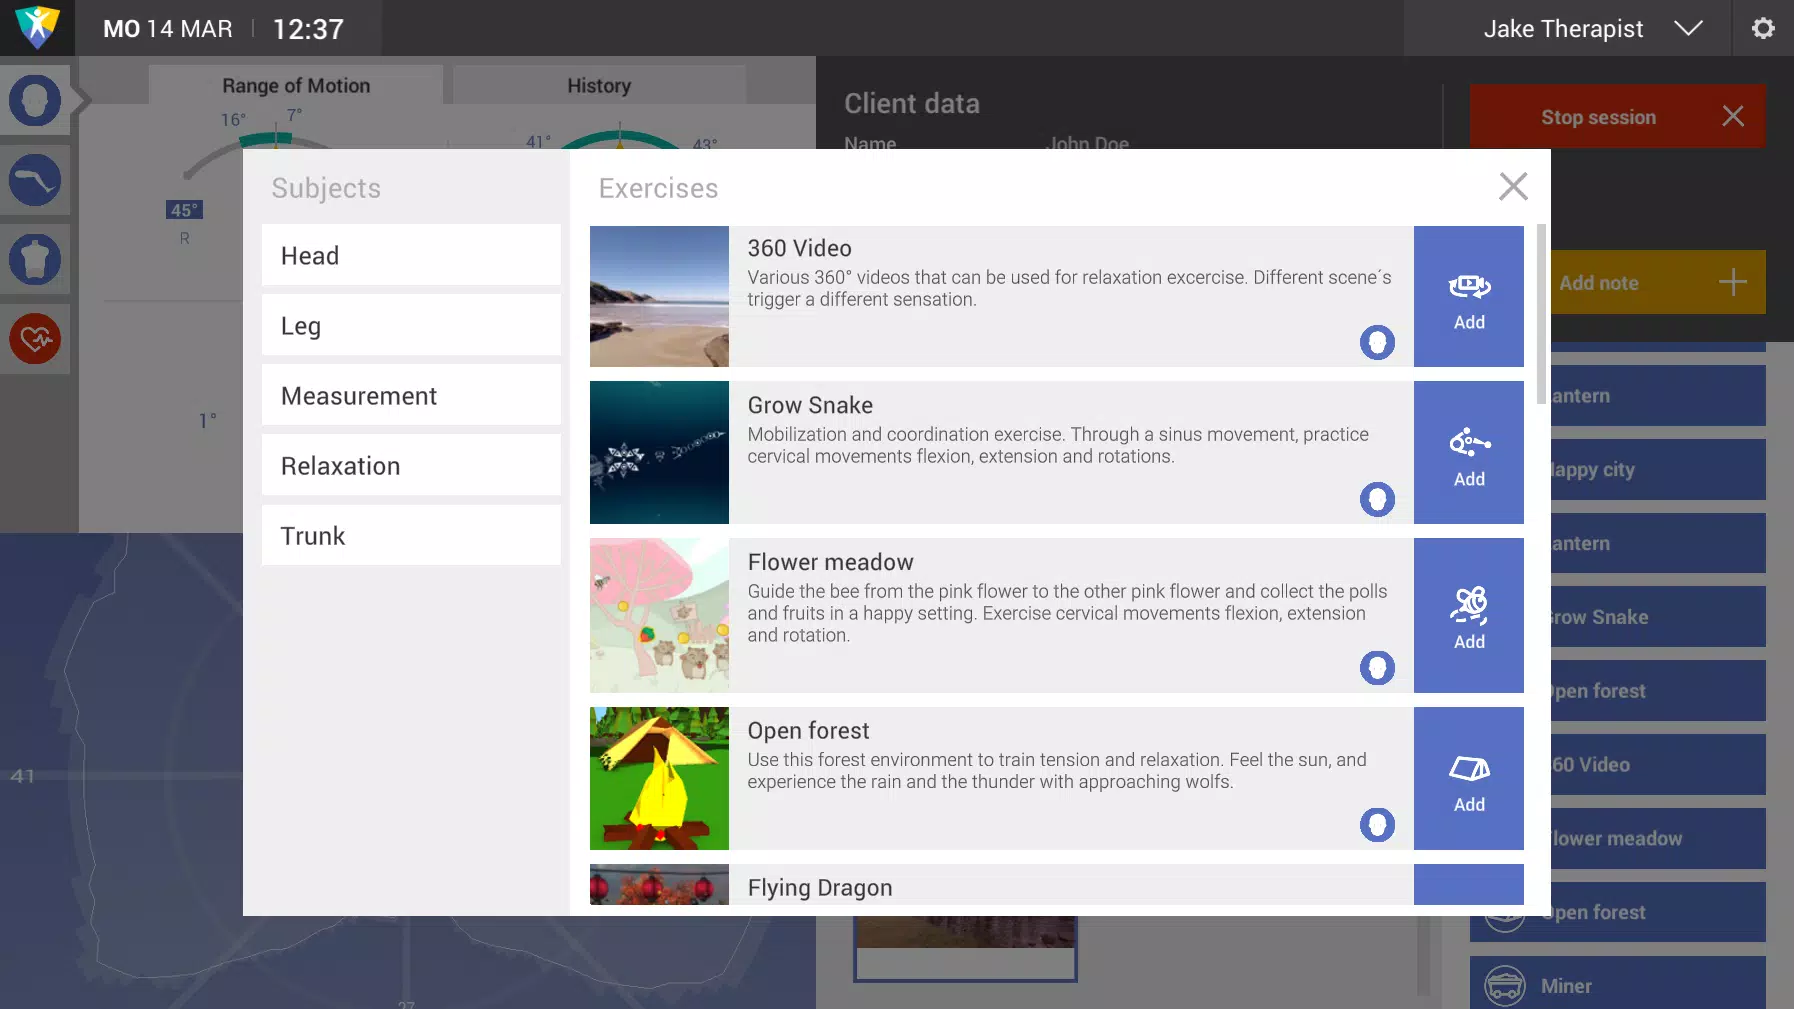Click plus icon on Add note
Viewport: 1794px width, 1009px height.
[1733, 283]
